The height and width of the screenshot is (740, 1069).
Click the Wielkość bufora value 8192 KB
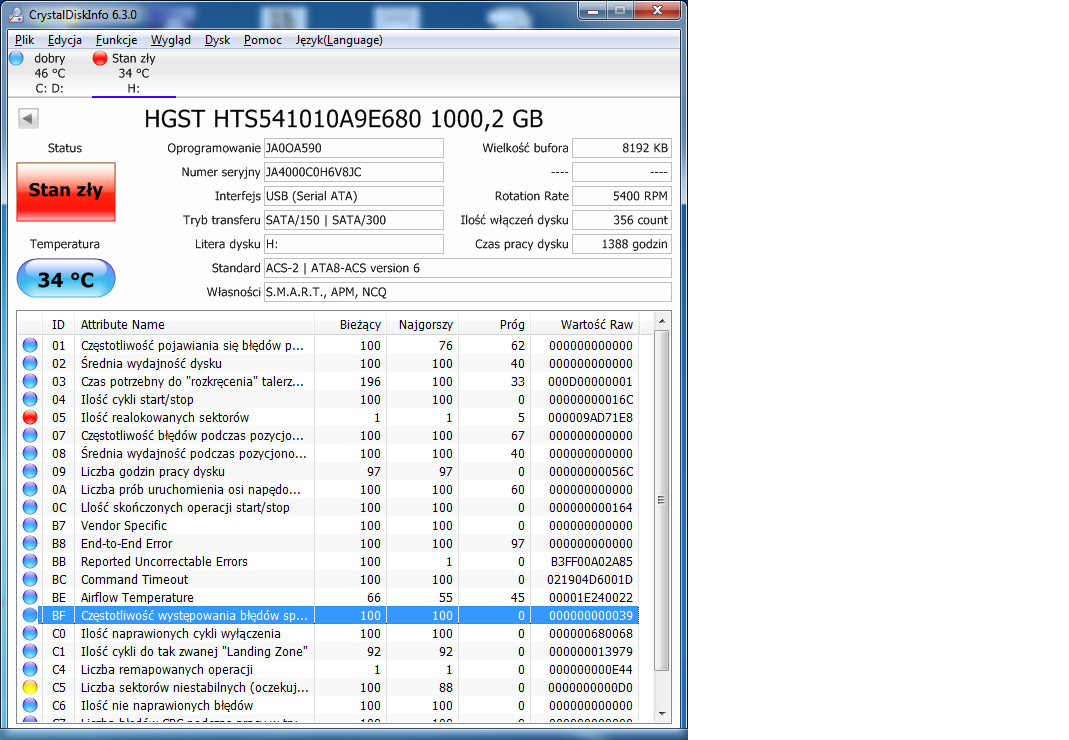tap(622, 148)
